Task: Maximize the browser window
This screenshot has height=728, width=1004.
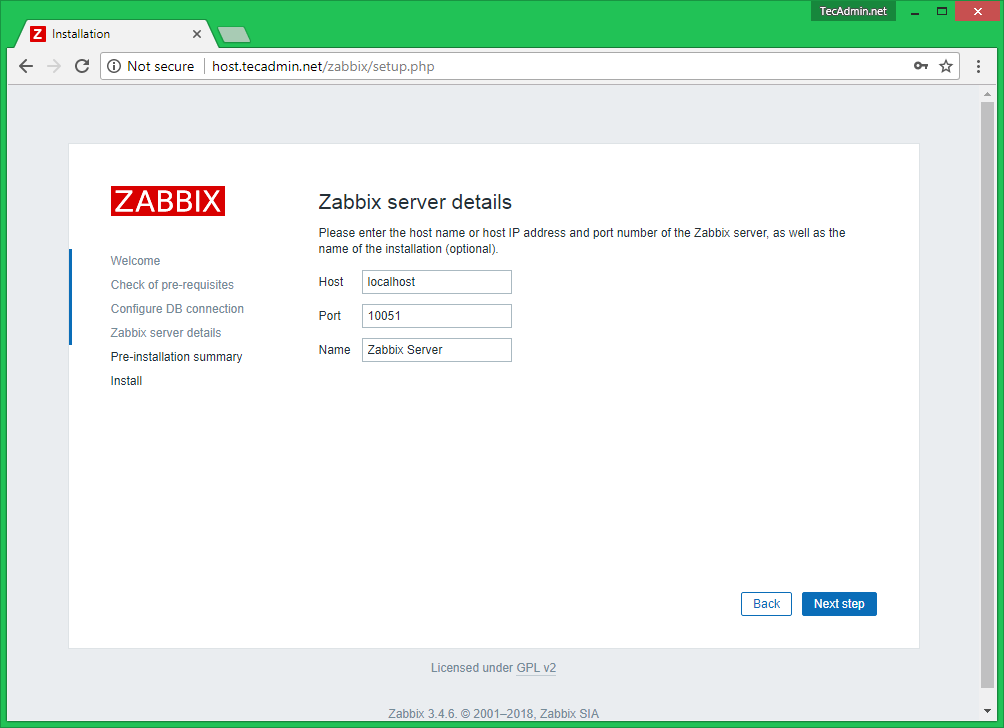Action: pos(941,11)
